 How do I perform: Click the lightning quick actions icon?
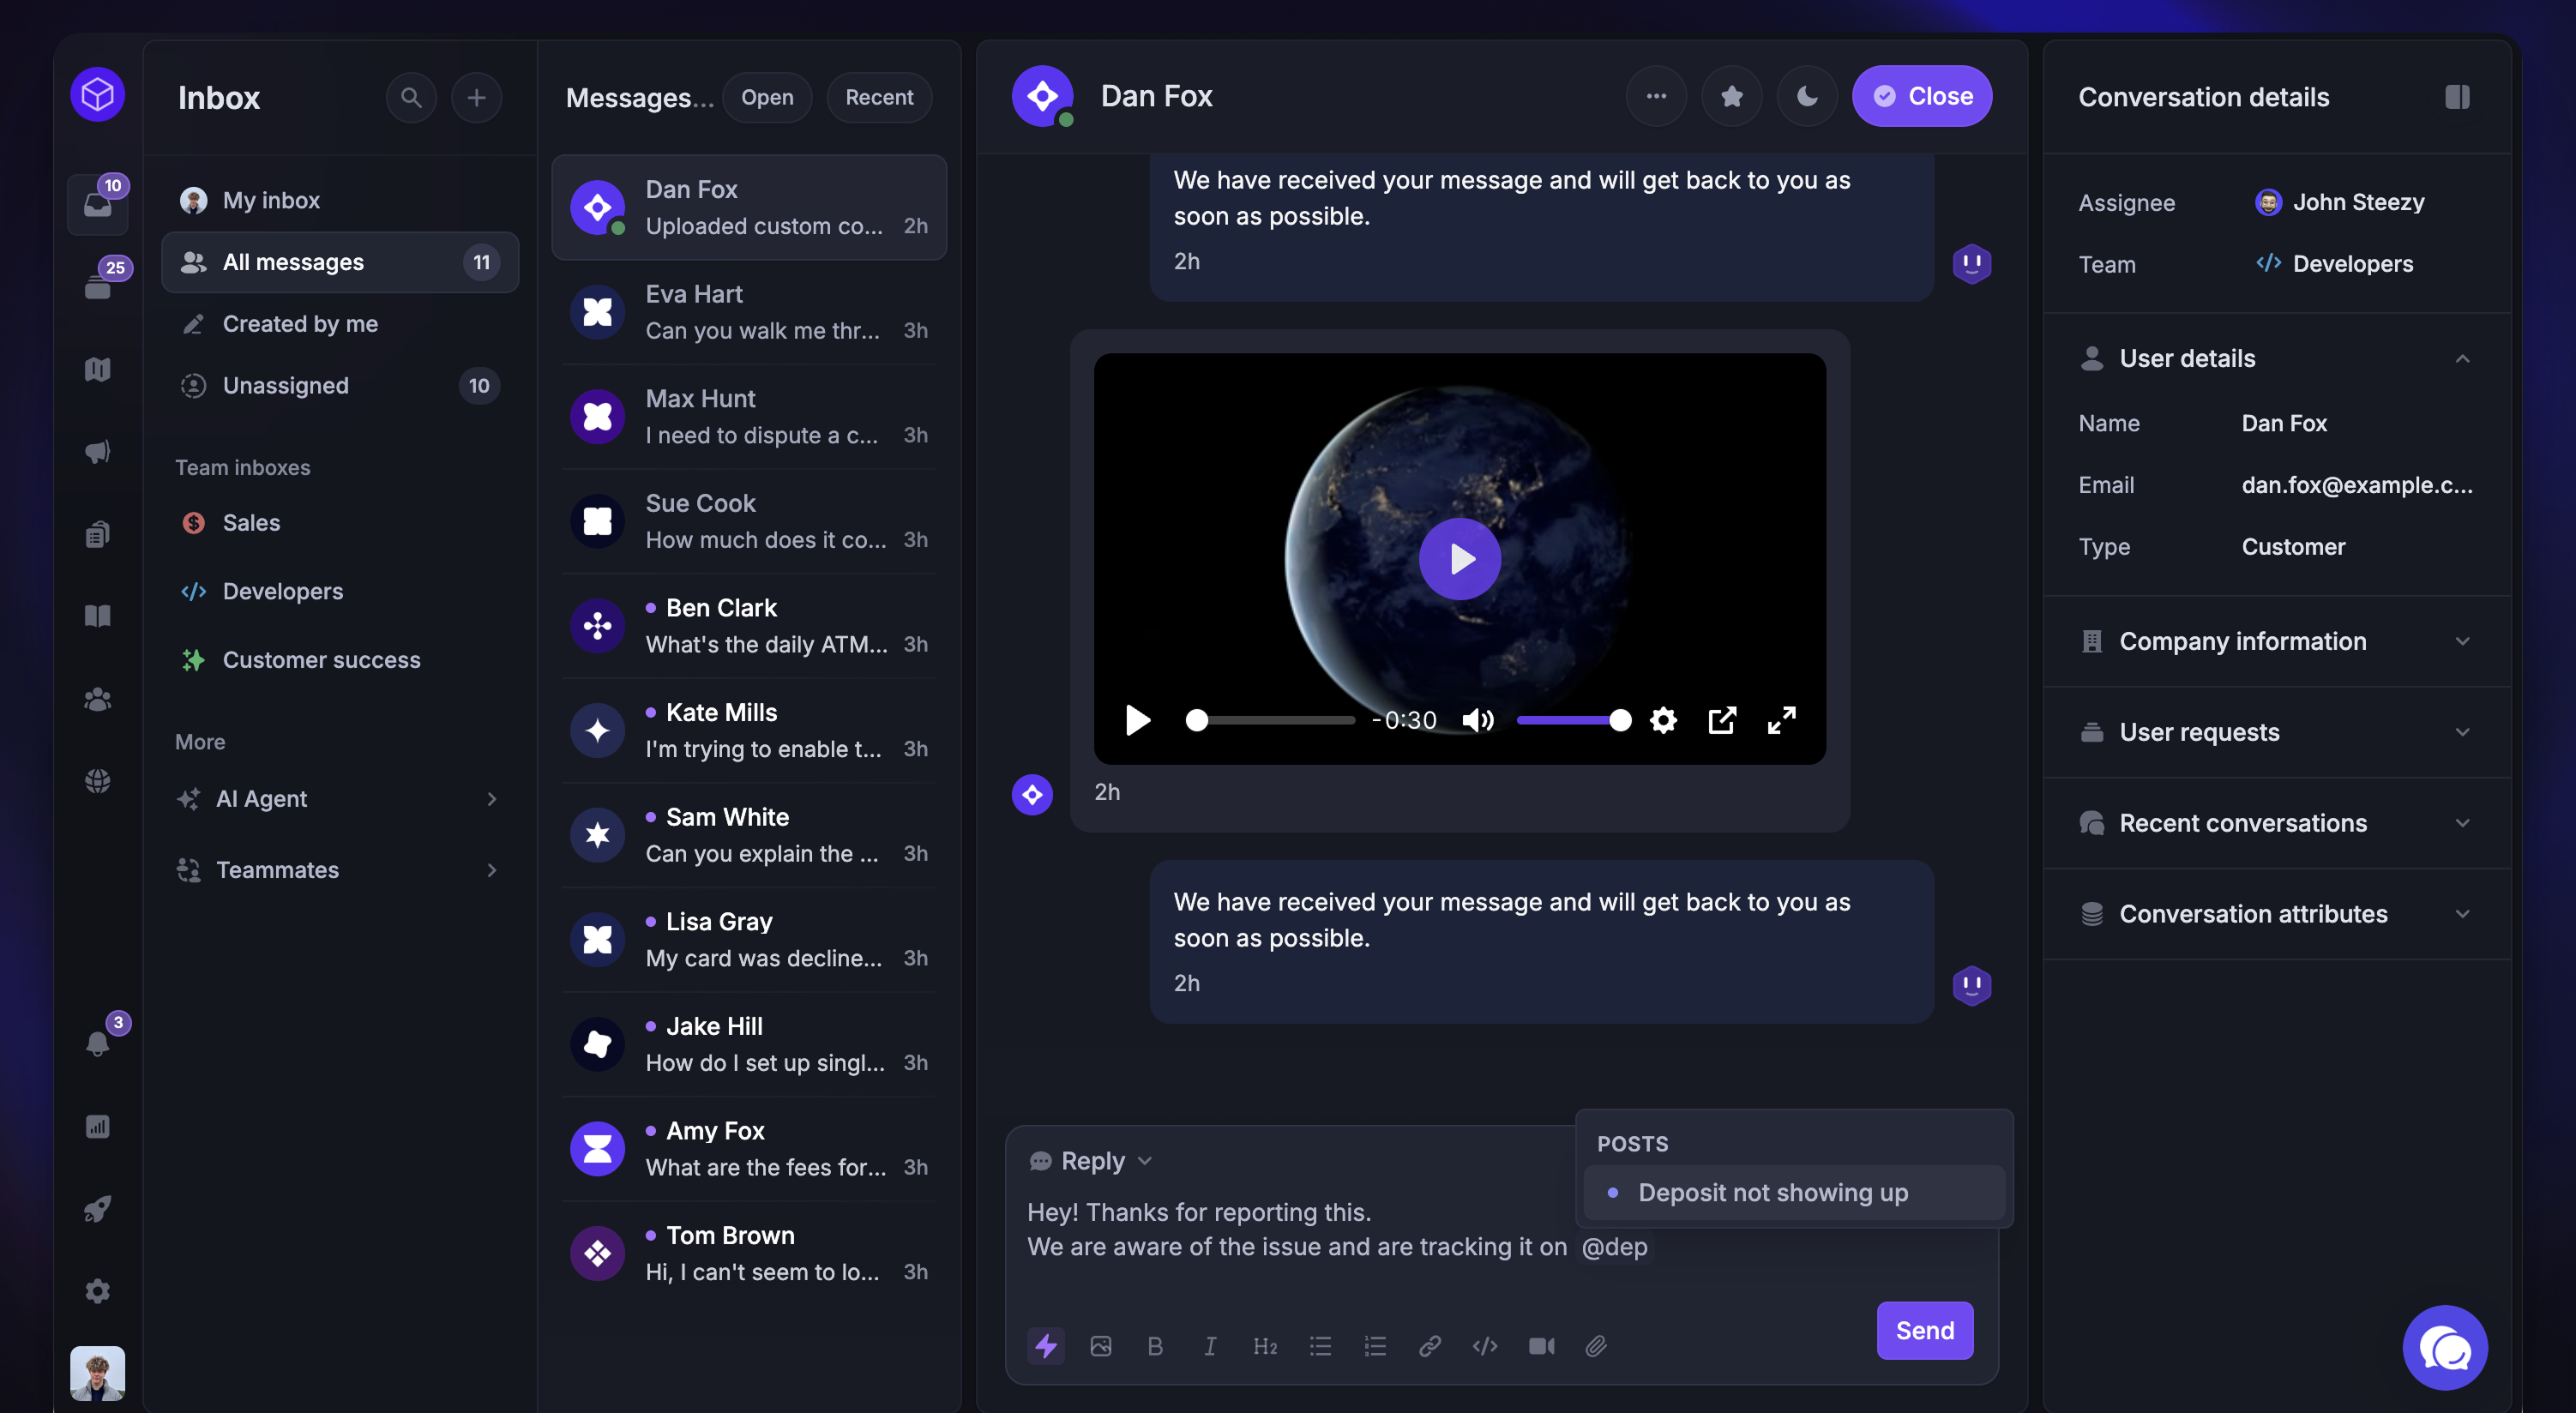[x=1046, y=1346]
